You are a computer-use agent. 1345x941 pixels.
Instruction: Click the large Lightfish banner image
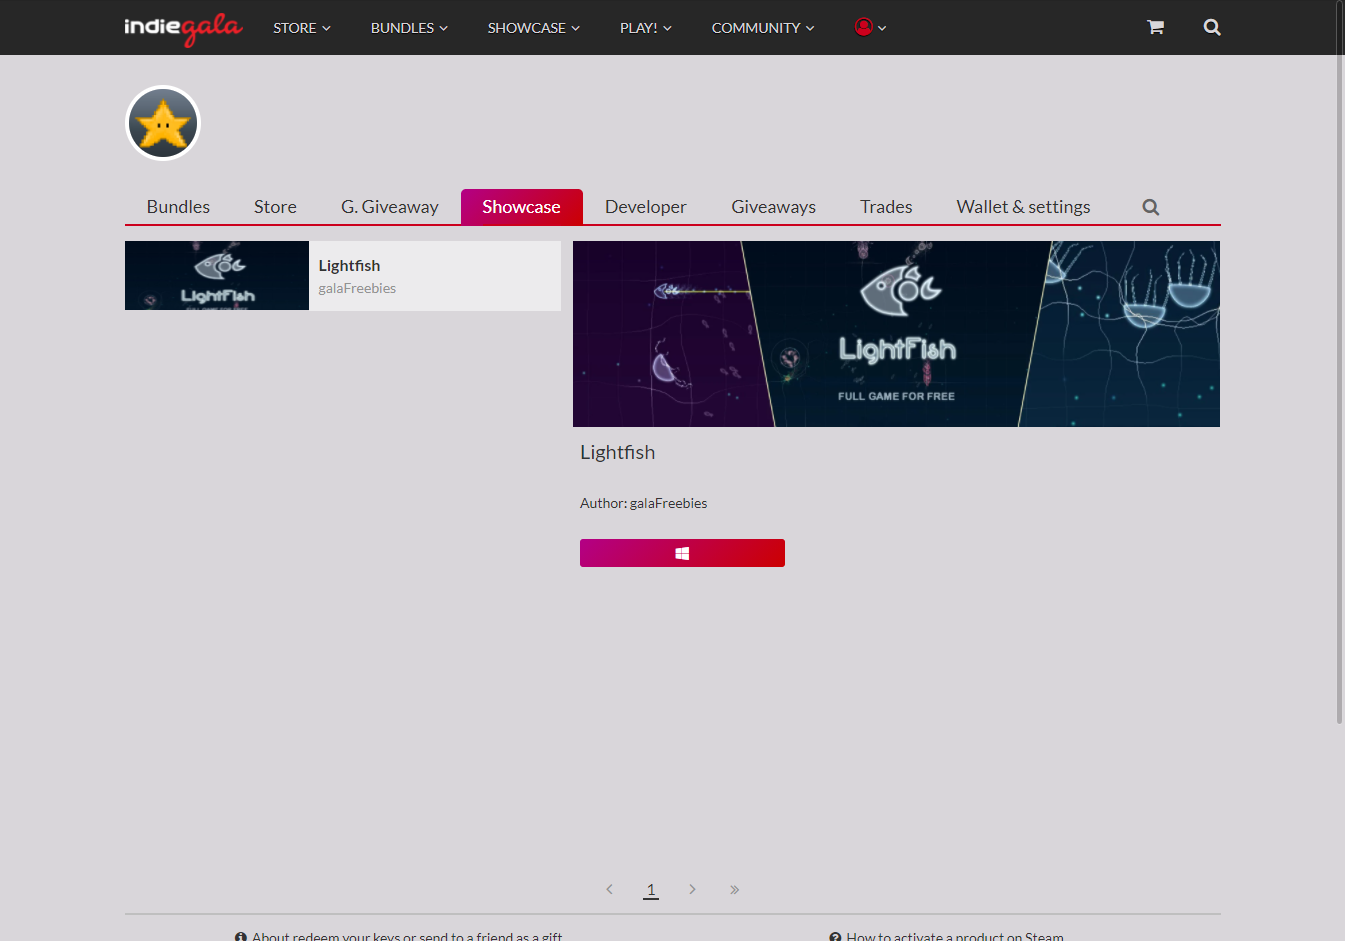tap(896, 334)
